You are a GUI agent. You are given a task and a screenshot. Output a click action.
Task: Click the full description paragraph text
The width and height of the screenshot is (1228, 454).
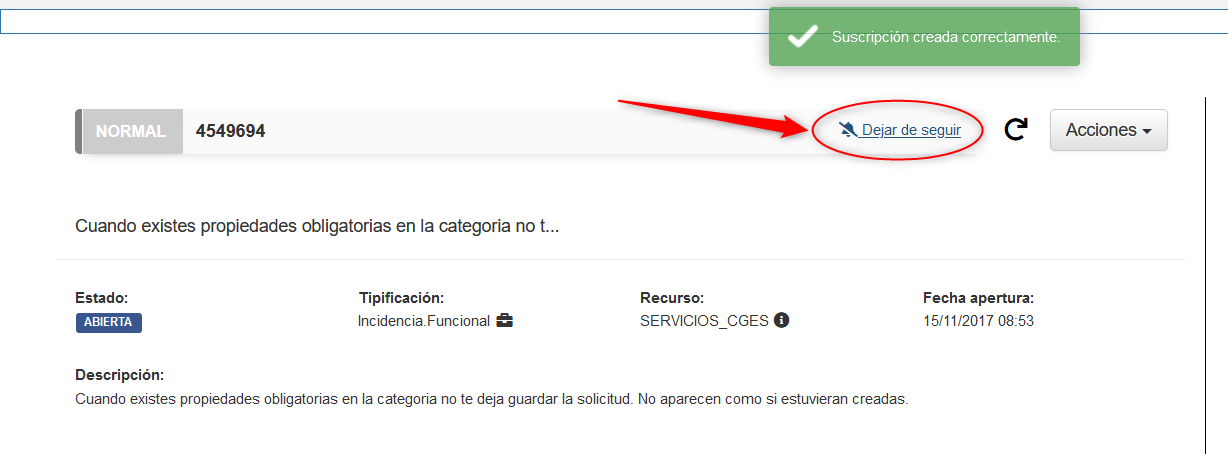pyautogui.click(x=492, y=399)
